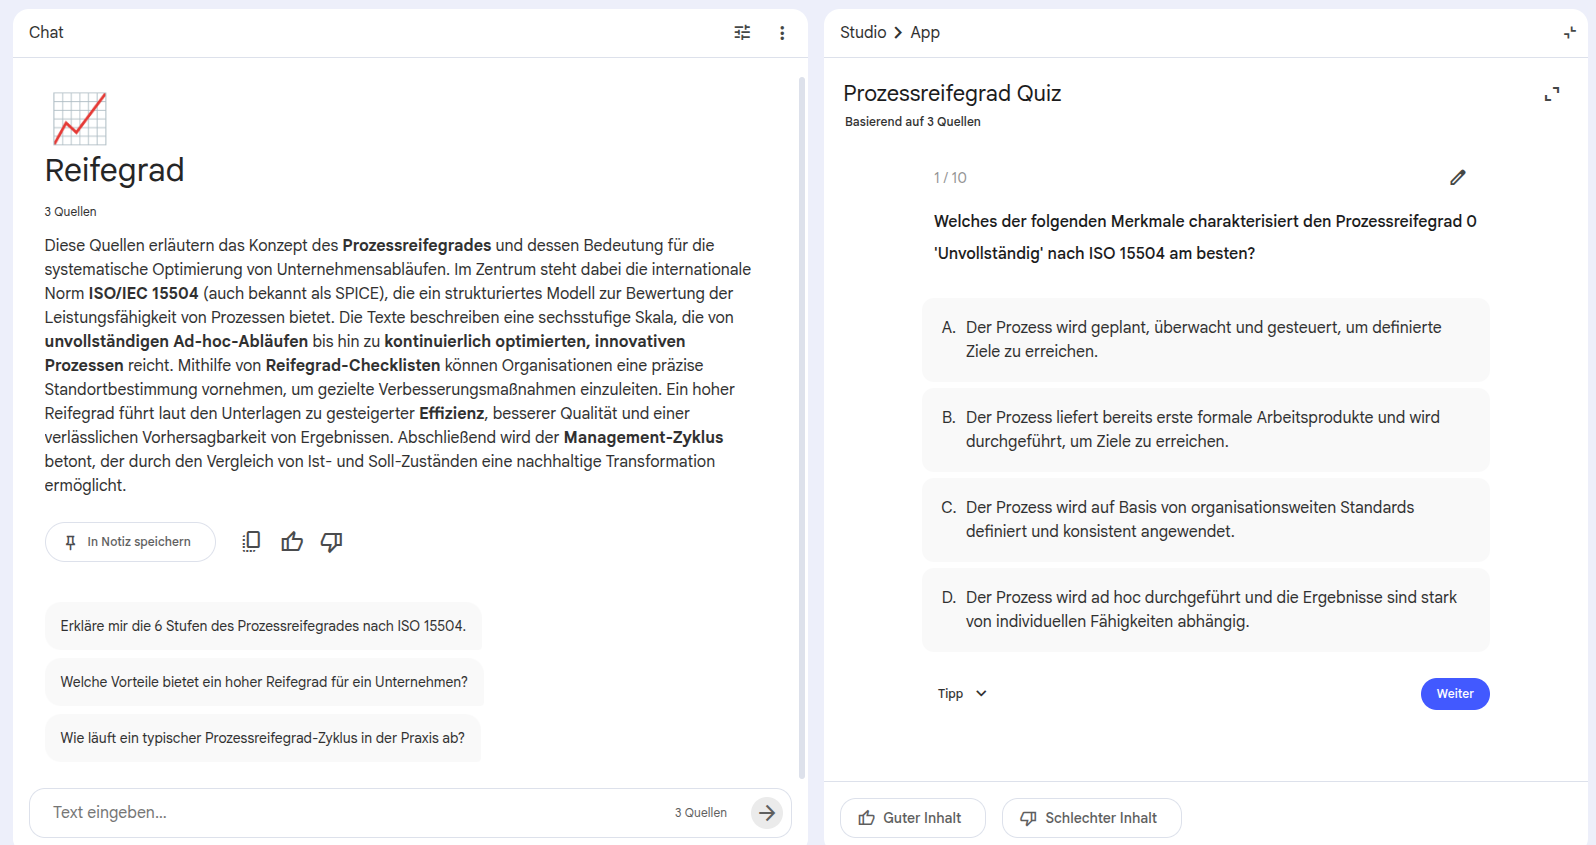The width and height of the screenshot is (1596, 845).
Task: Expand the Tipp hint dropdown
Action: [962, 694]
